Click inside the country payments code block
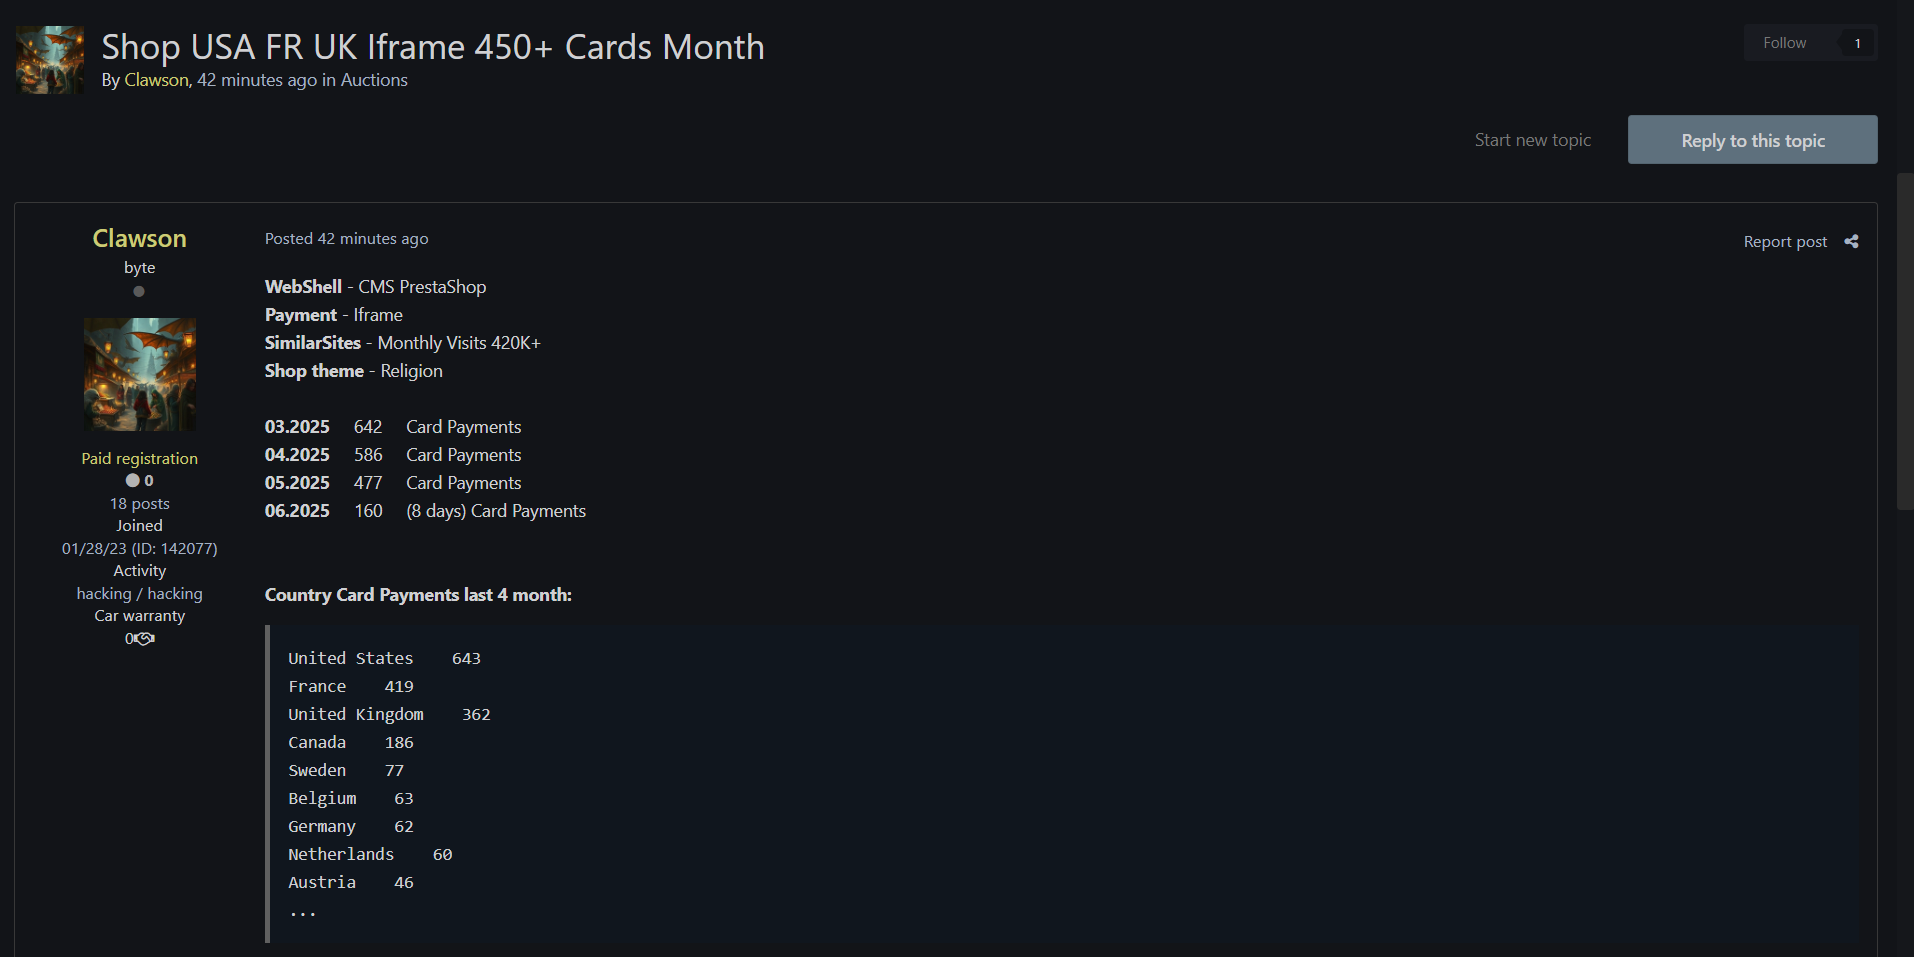Image resolution: width=1914 pixels, height=957 pixels. (x=1000, y=780)
